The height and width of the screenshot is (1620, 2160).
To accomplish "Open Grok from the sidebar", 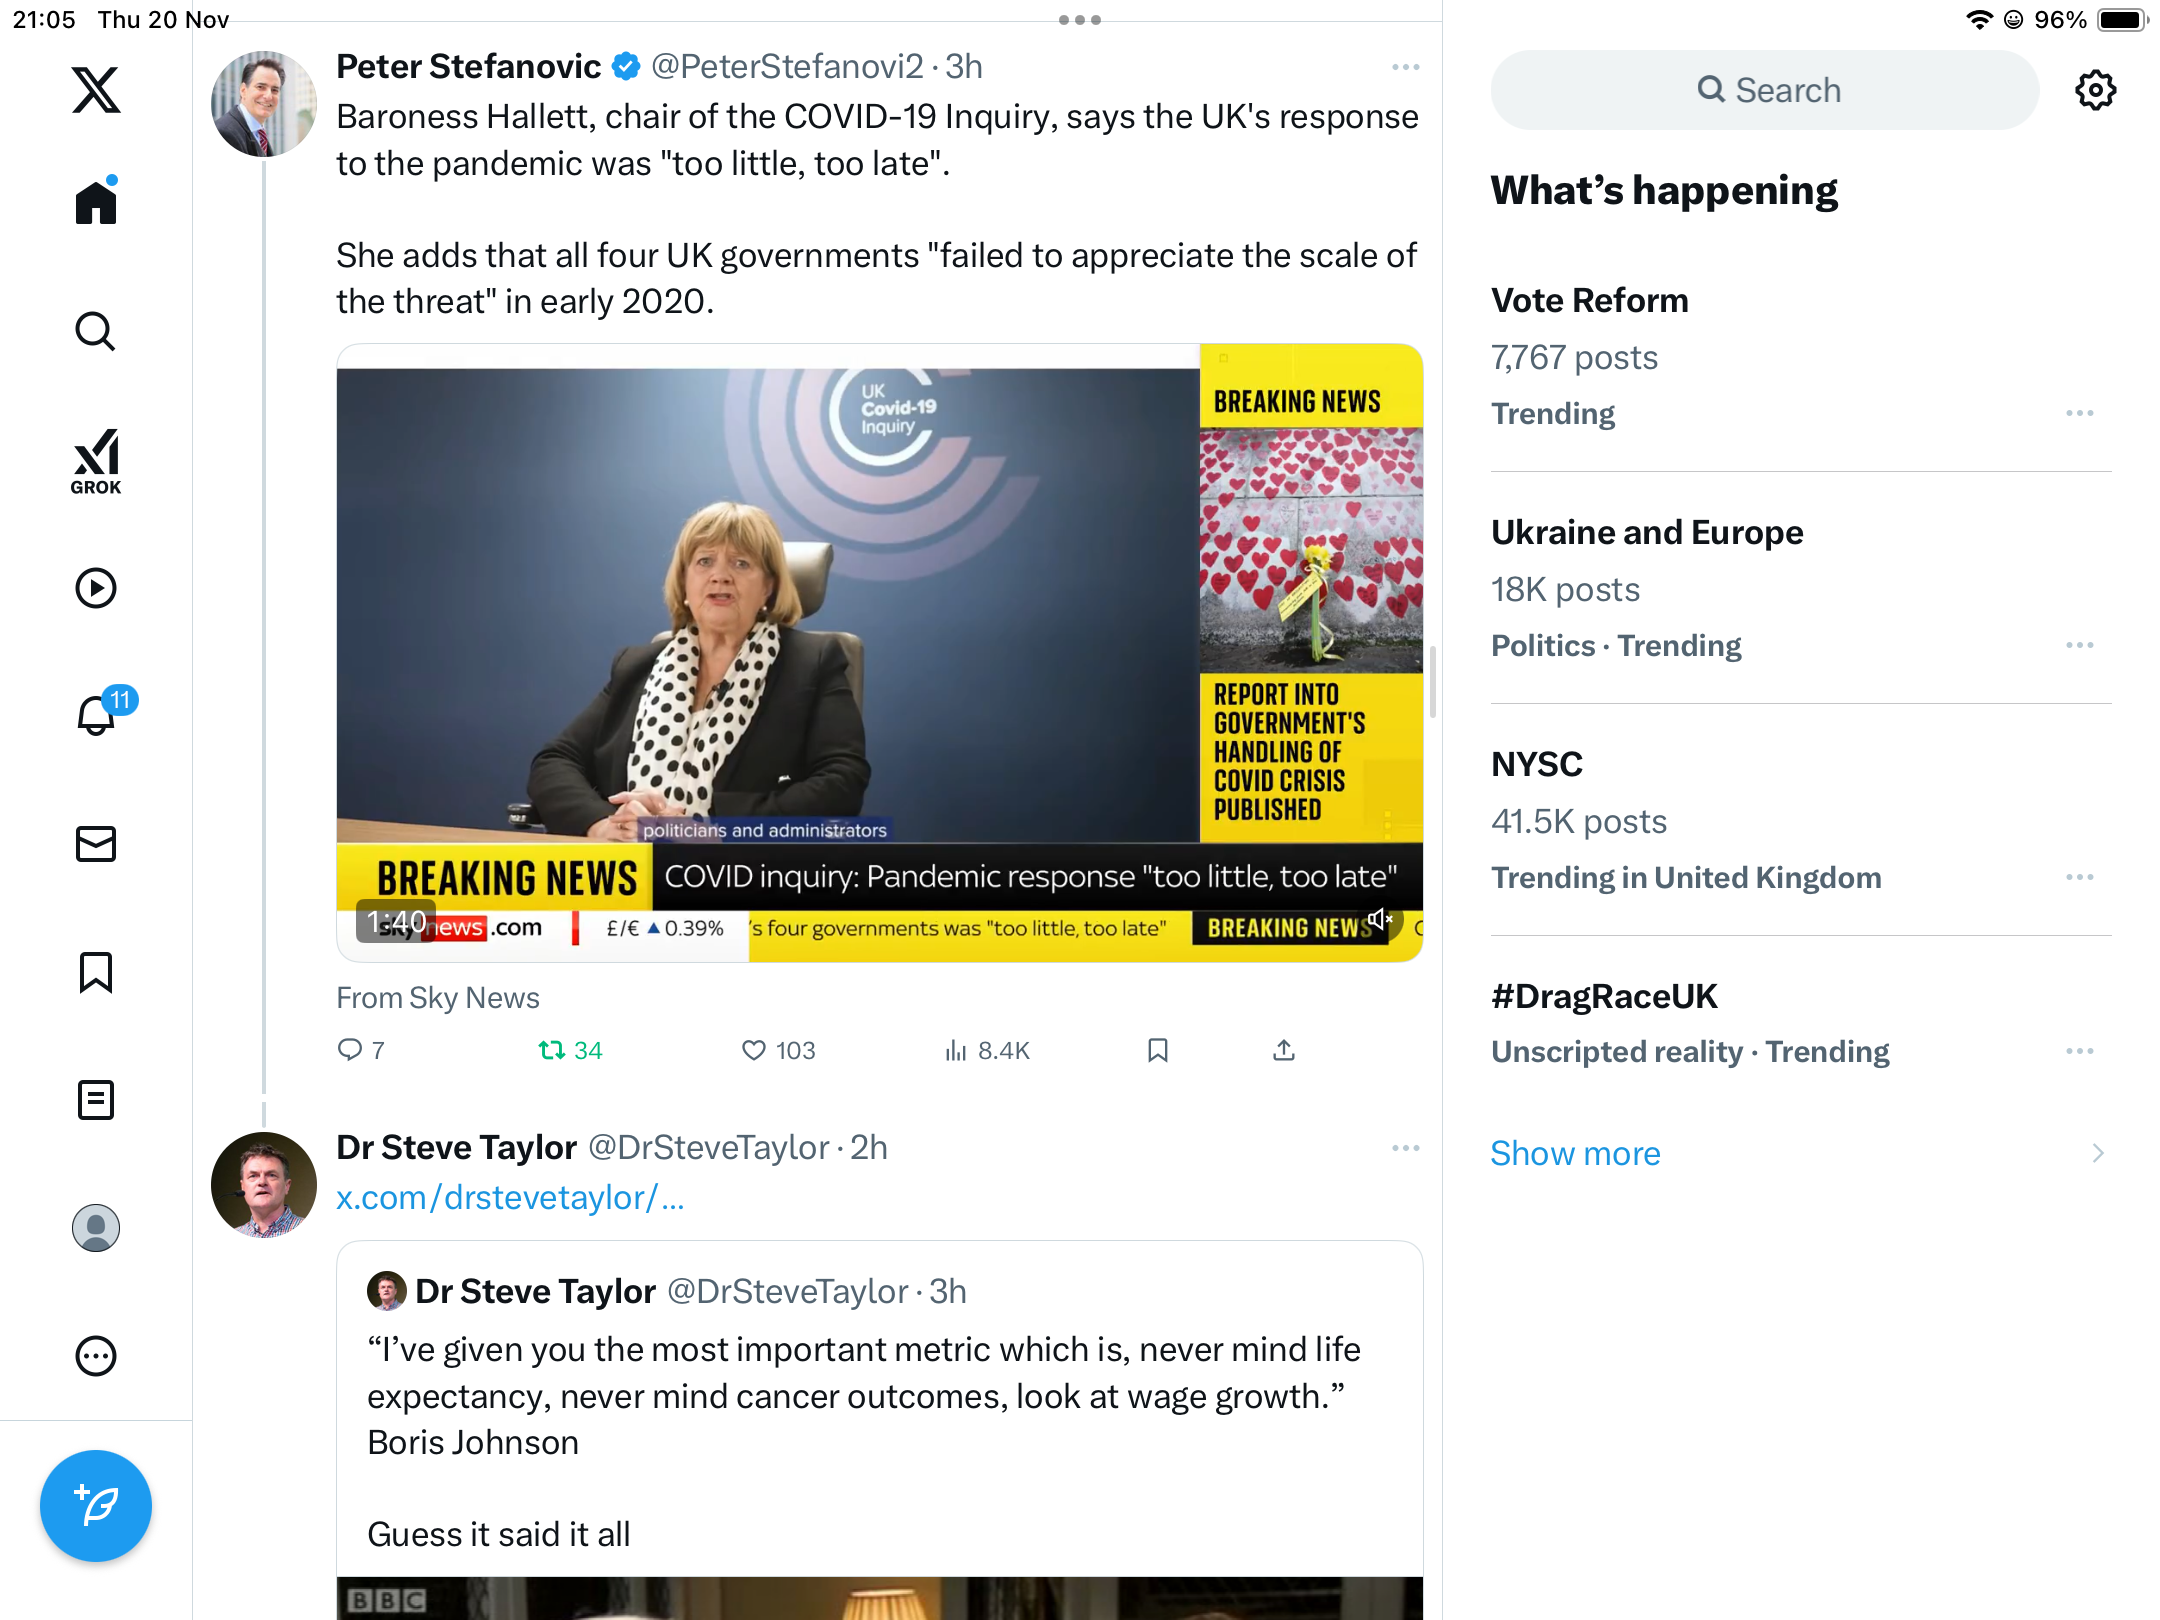I will tap(96, 461).
